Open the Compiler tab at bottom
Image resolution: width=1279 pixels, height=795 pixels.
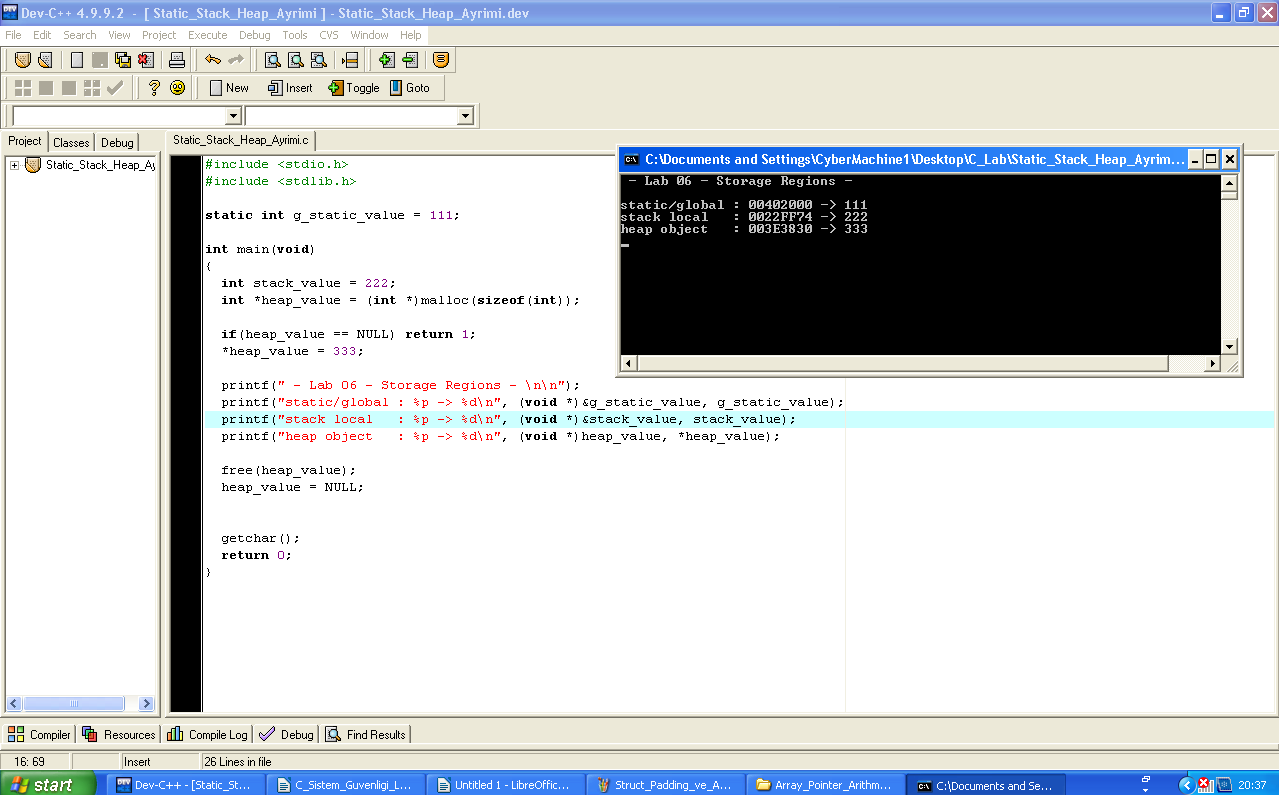point(40,734)
